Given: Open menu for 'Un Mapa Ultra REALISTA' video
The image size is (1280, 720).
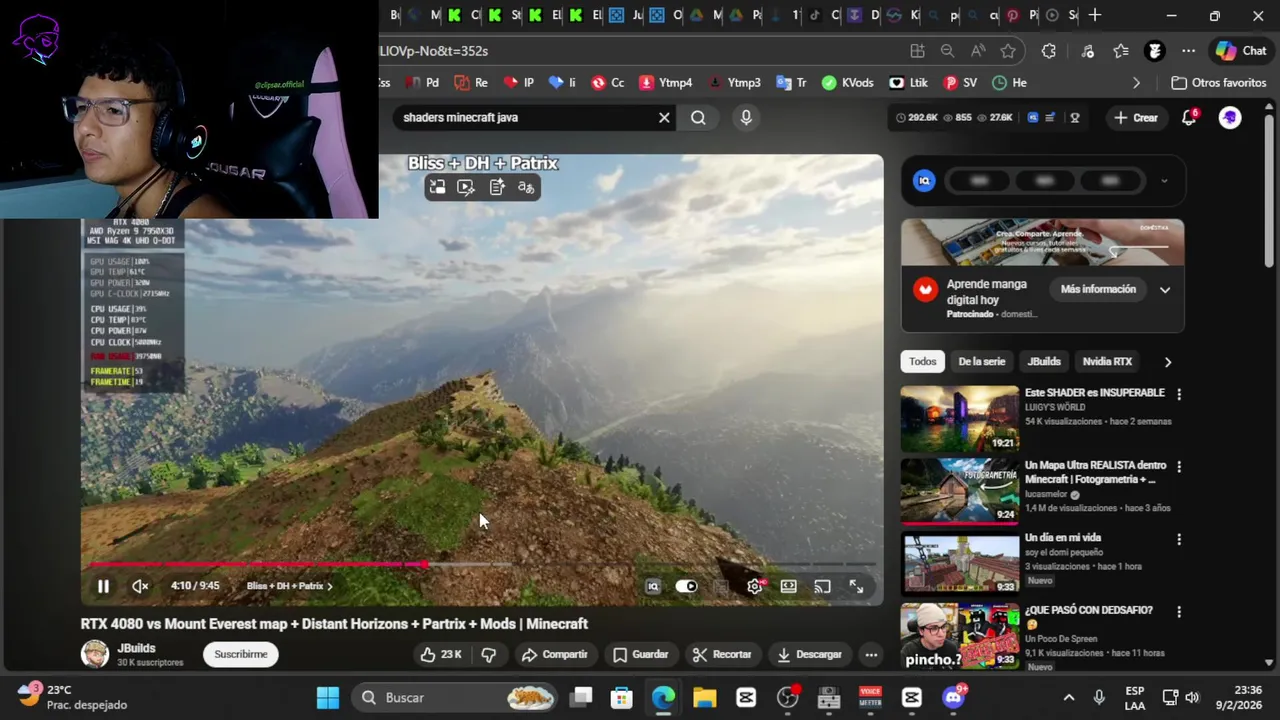Looking at the screenshot, I should tap(1179, 467).
